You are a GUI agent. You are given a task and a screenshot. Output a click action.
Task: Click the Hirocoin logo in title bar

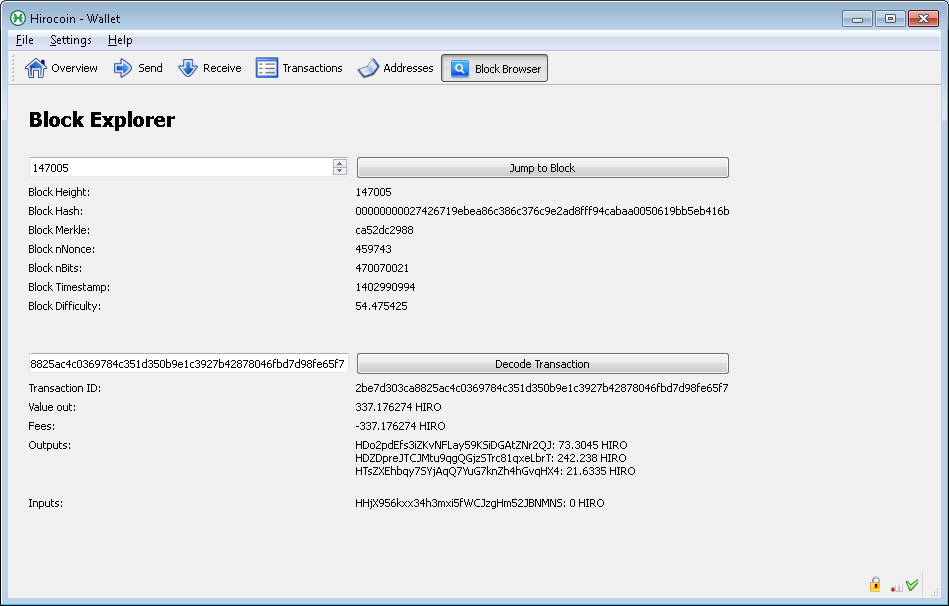pyautogui.click(x=18, y=18)
